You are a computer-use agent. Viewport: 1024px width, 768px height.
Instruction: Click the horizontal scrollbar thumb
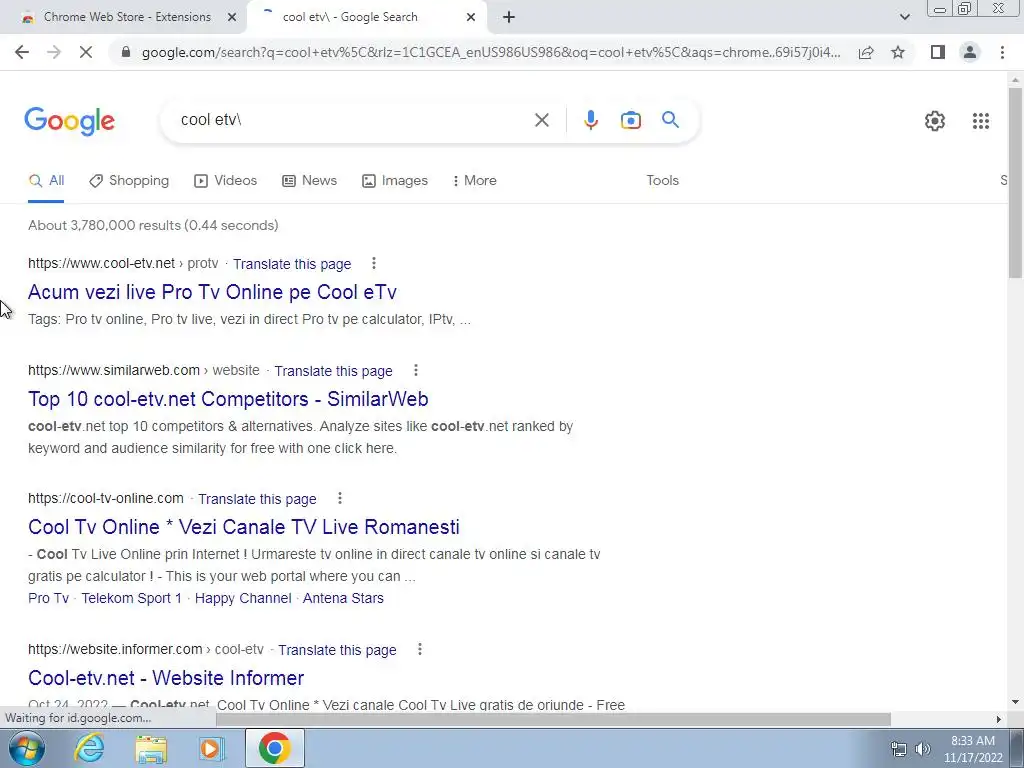click(x=554, y=719)
